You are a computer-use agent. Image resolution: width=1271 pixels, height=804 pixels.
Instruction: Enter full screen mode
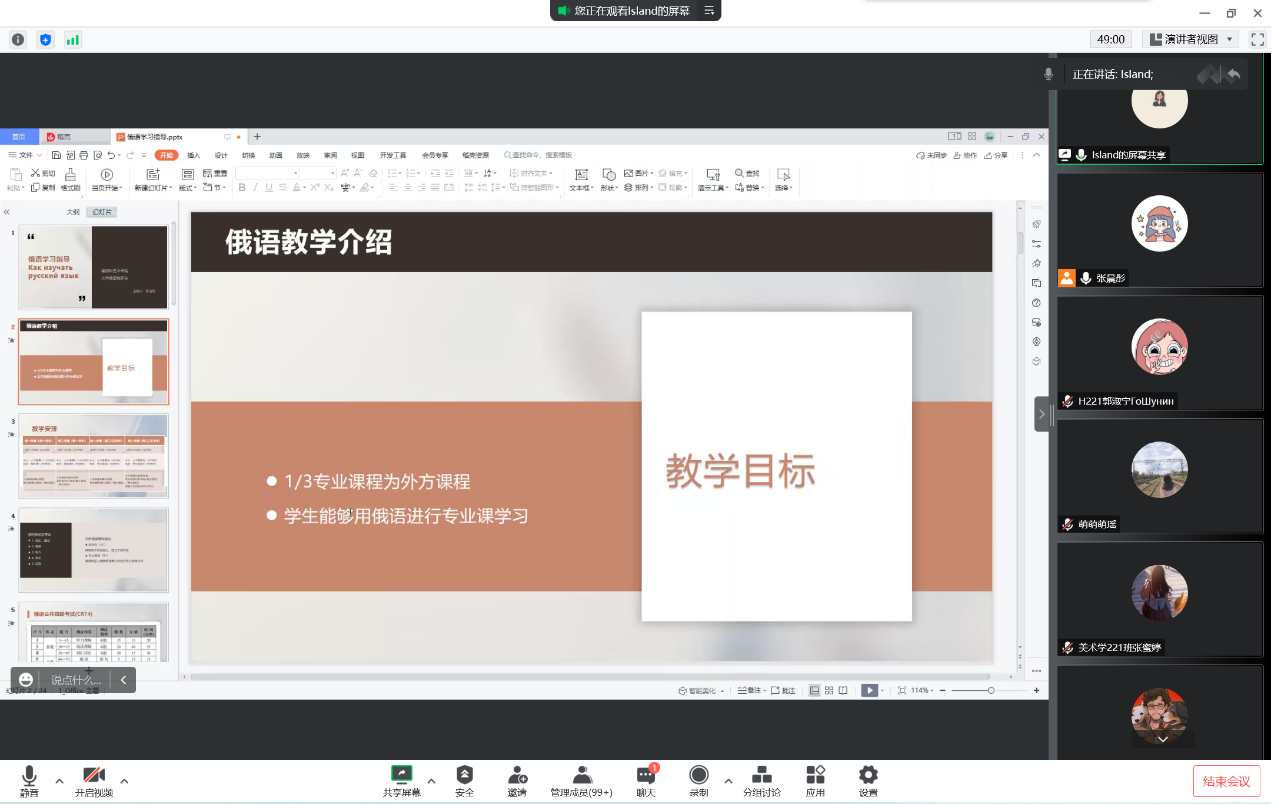point(1257,40)
